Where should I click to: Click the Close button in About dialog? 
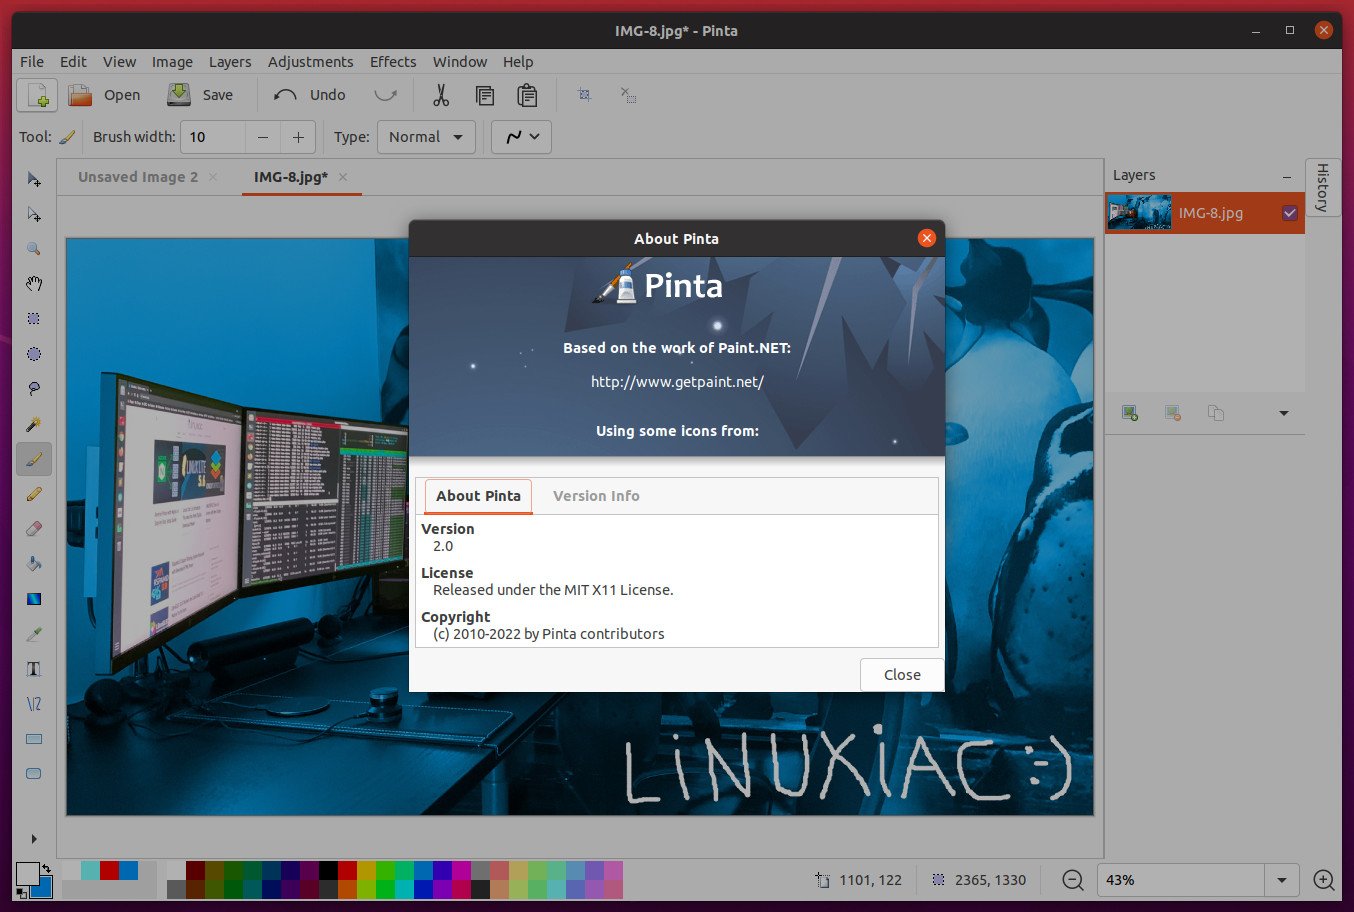coord(902,675)
